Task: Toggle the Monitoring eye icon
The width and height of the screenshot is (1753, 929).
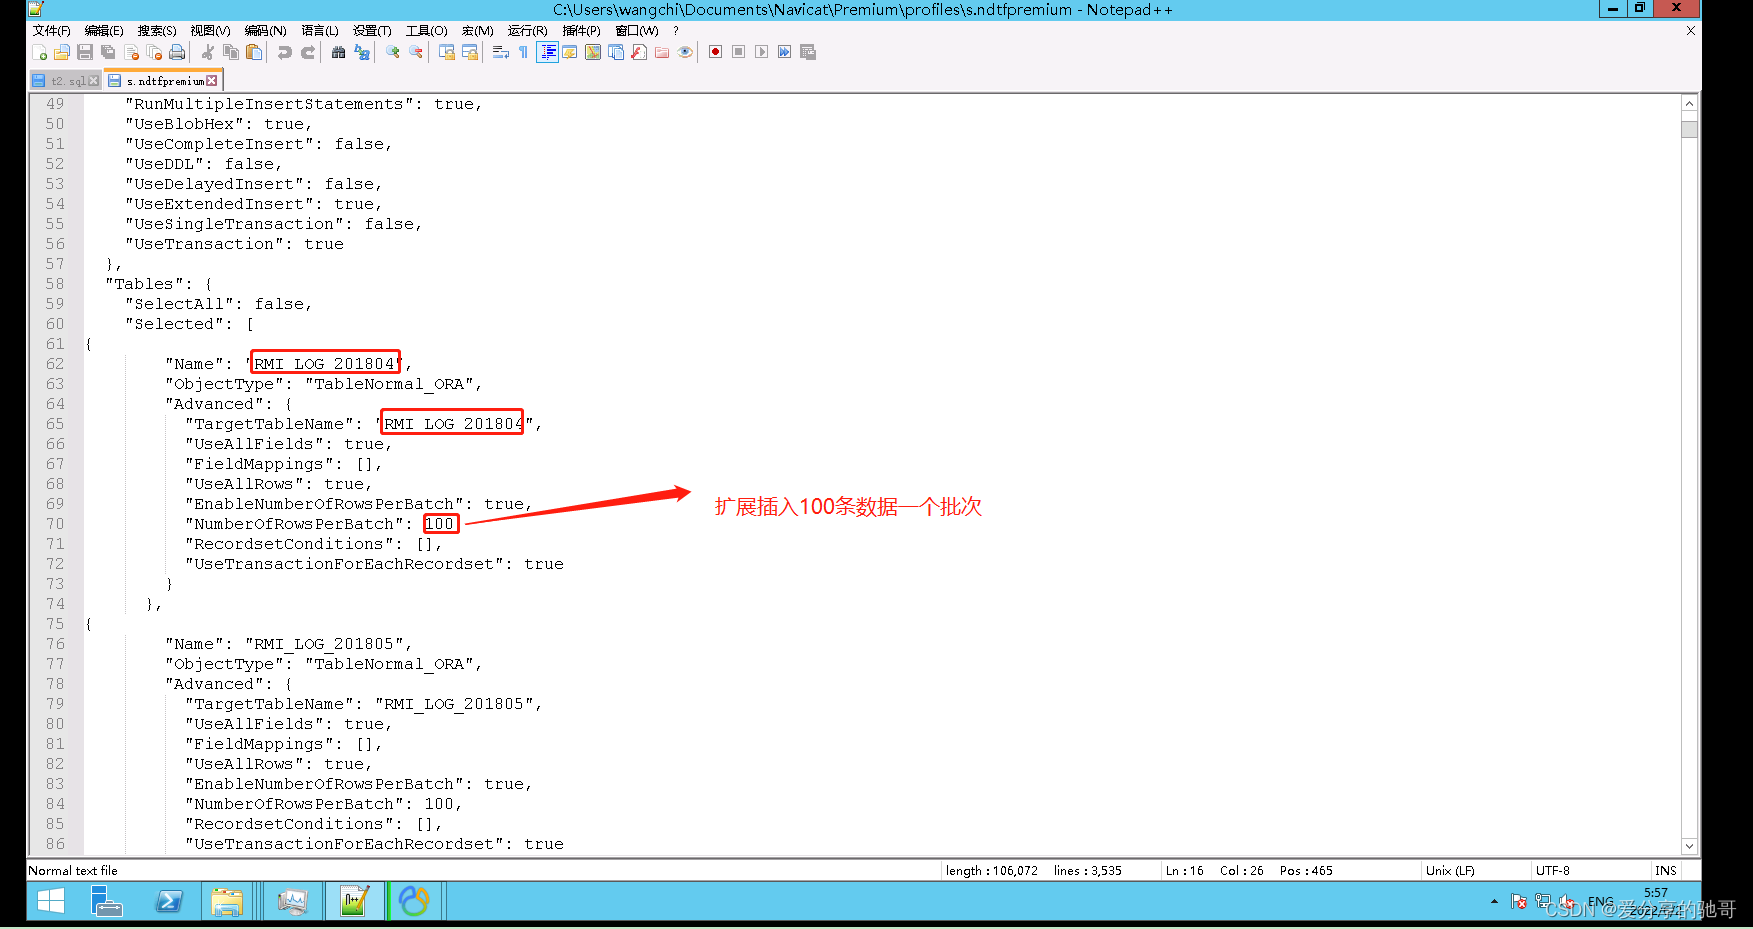Action: (x=685, y=52)
